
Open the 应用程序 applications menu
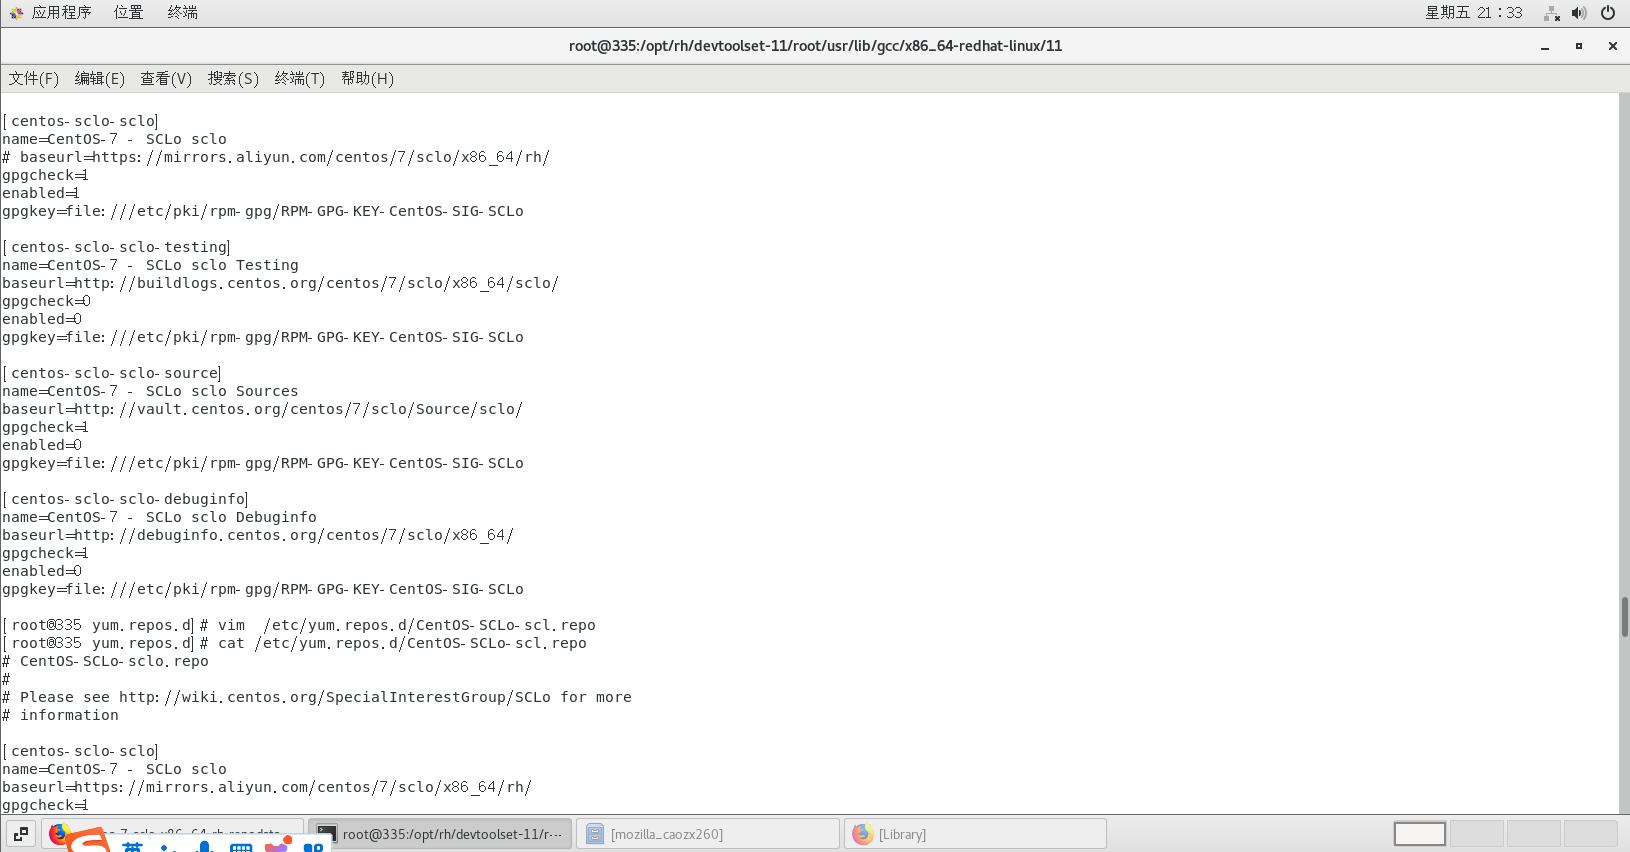tap(61, 13)
